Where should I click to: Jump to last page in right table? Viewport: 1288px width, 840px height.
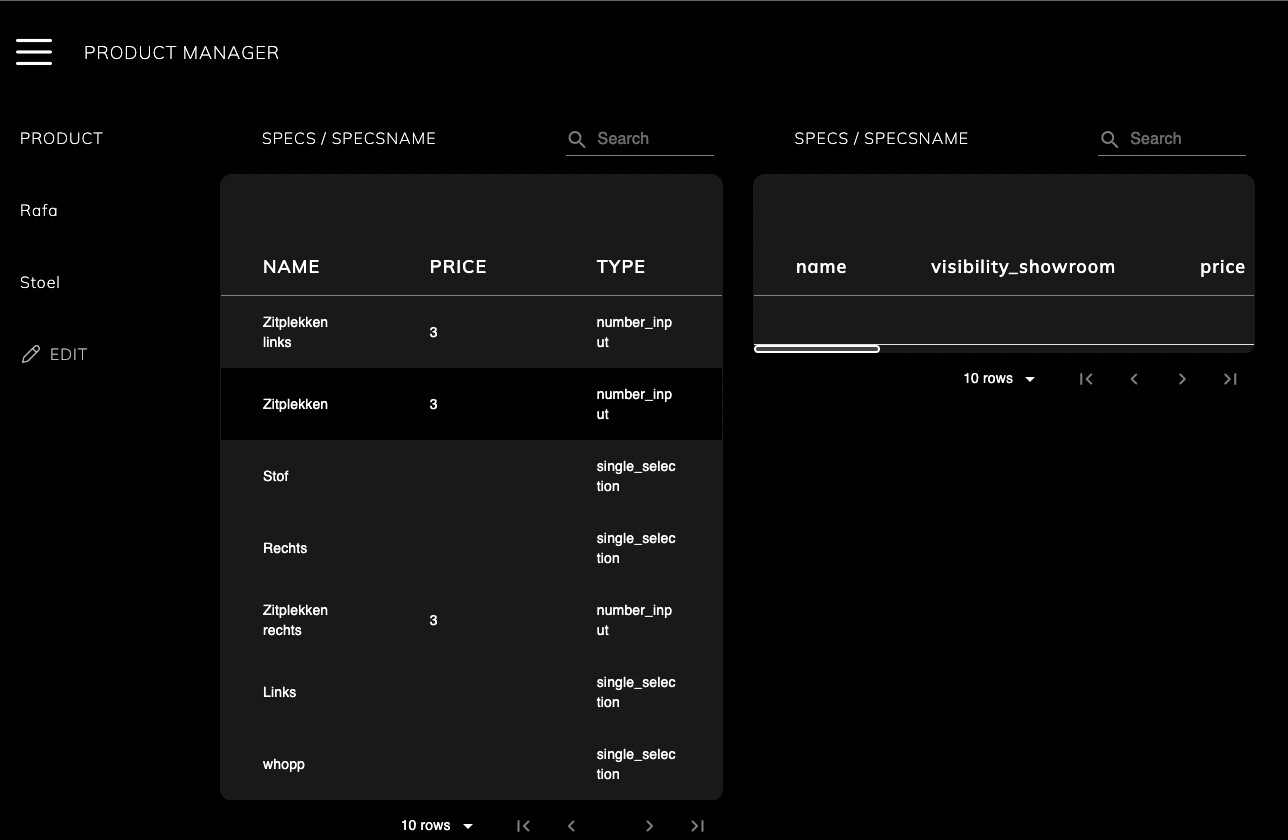(1230, 379)
